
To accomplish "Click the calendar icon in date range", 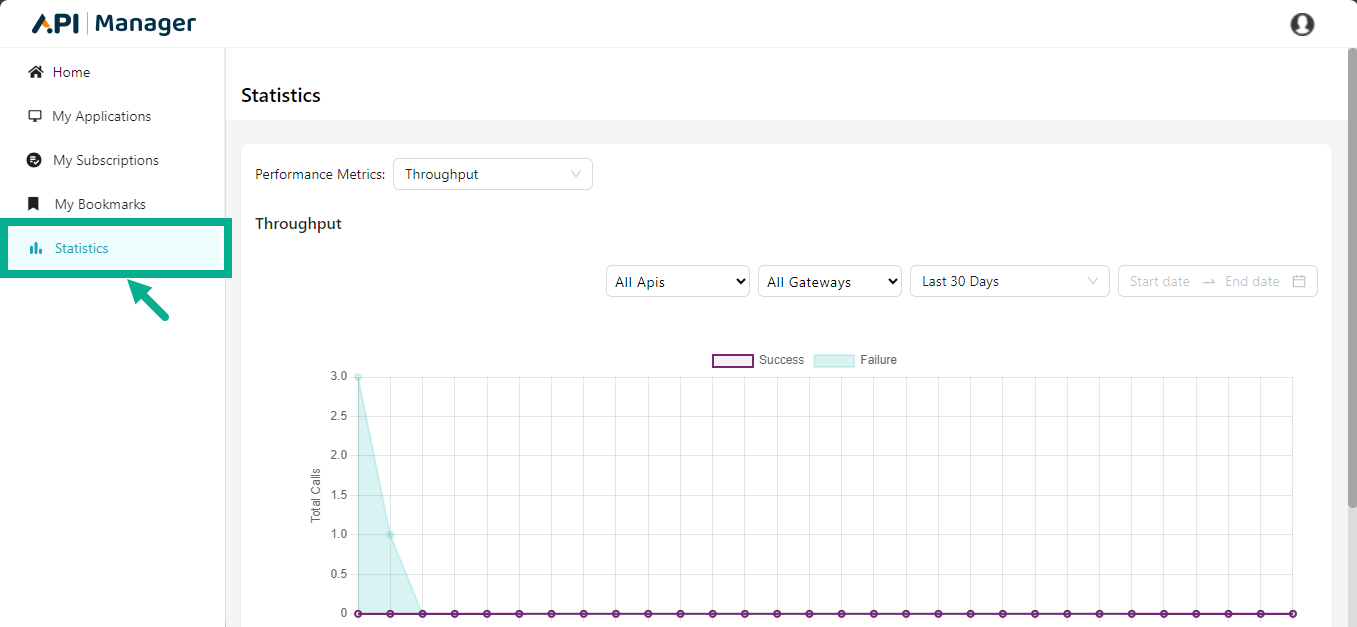I will point(1299,281).
